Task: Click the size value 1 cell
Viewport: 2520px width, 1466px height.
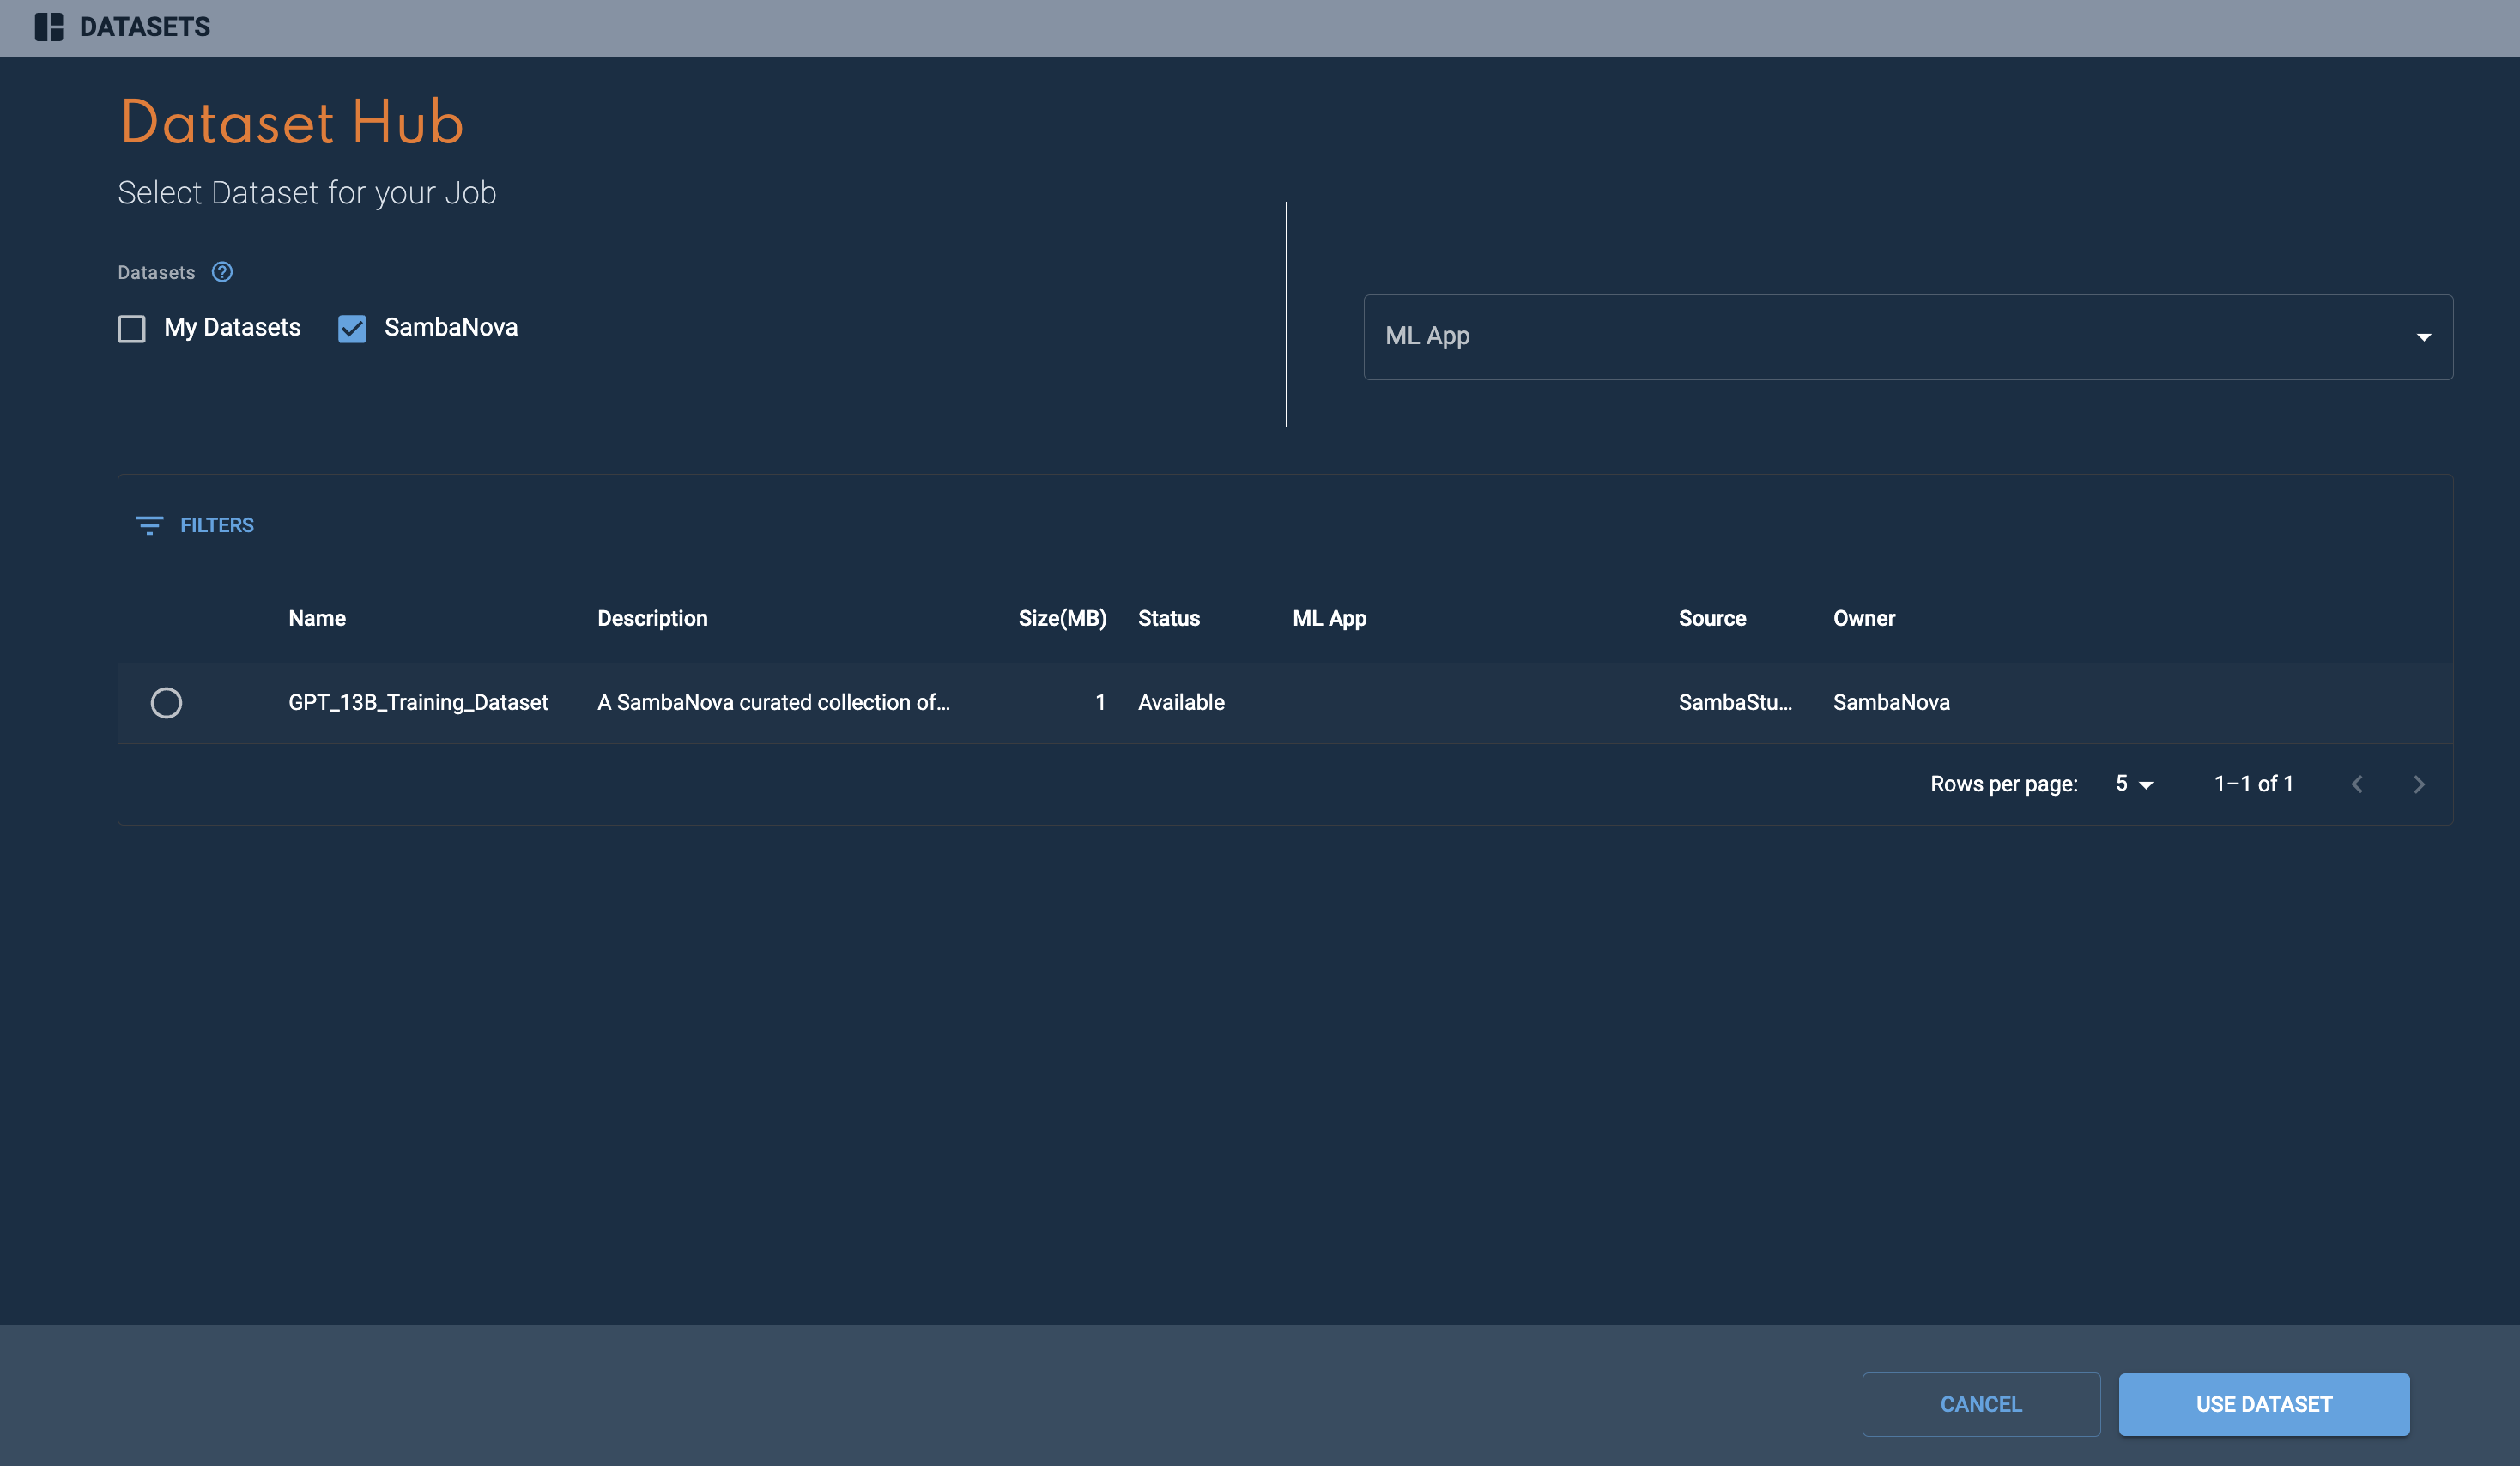Action: (1100, 702)
